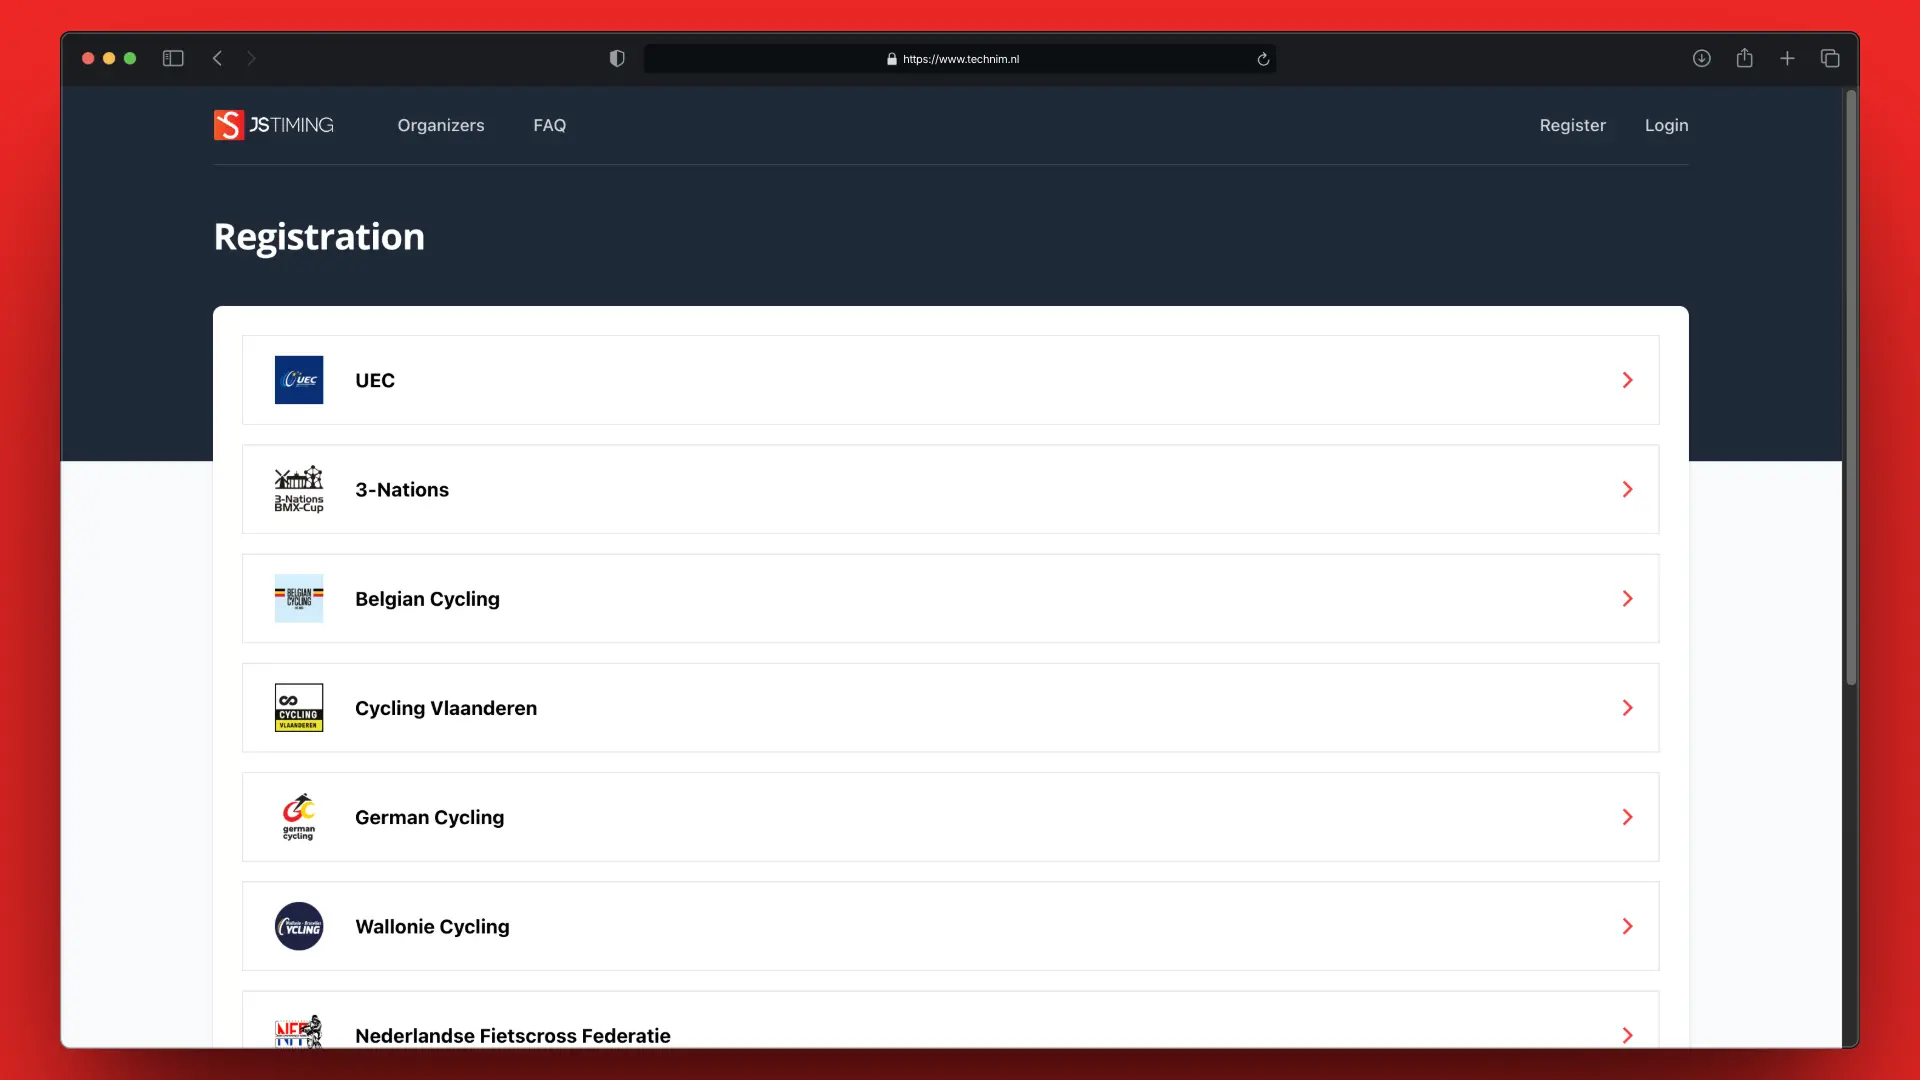Click the JS Timing logo
1920x1080 pixels.
point(273,125)
